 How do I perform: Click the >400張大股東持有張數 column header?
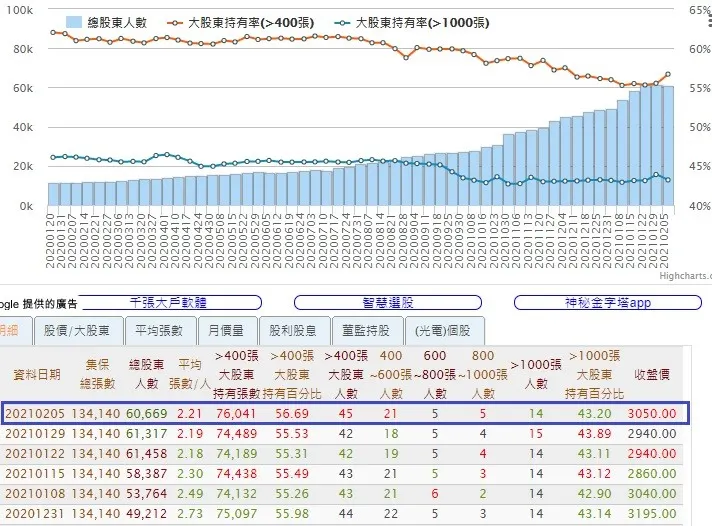point(236,375)
